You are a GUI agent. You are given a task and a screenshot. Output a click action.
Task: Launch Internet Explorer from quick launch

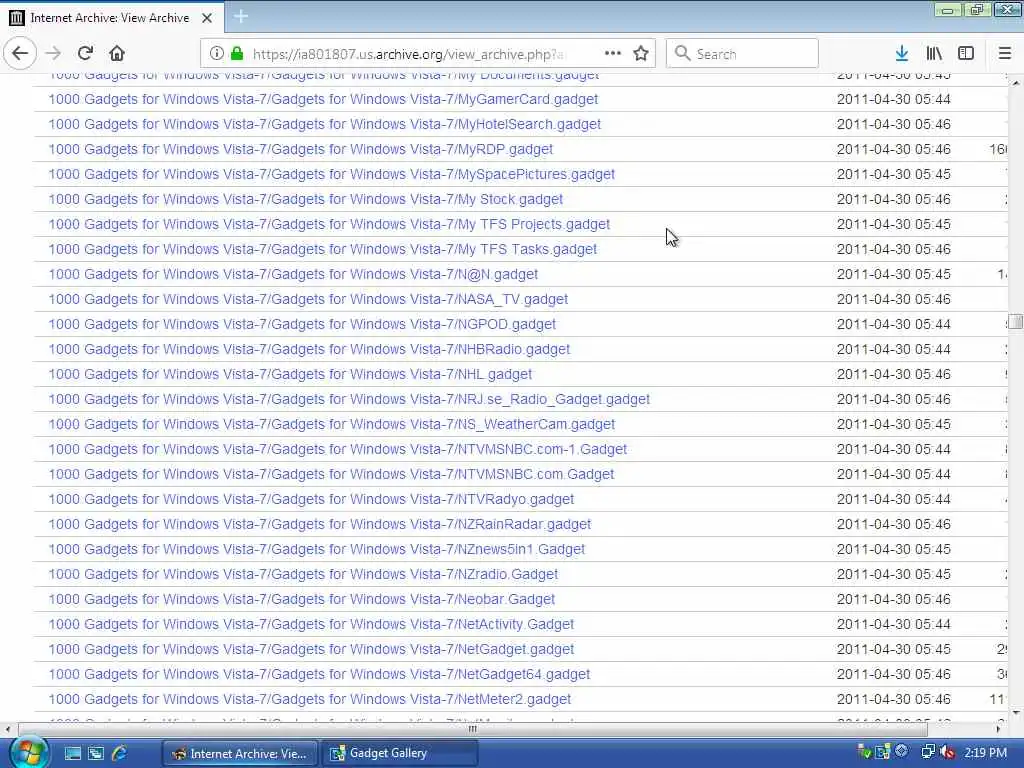point(119,753)
